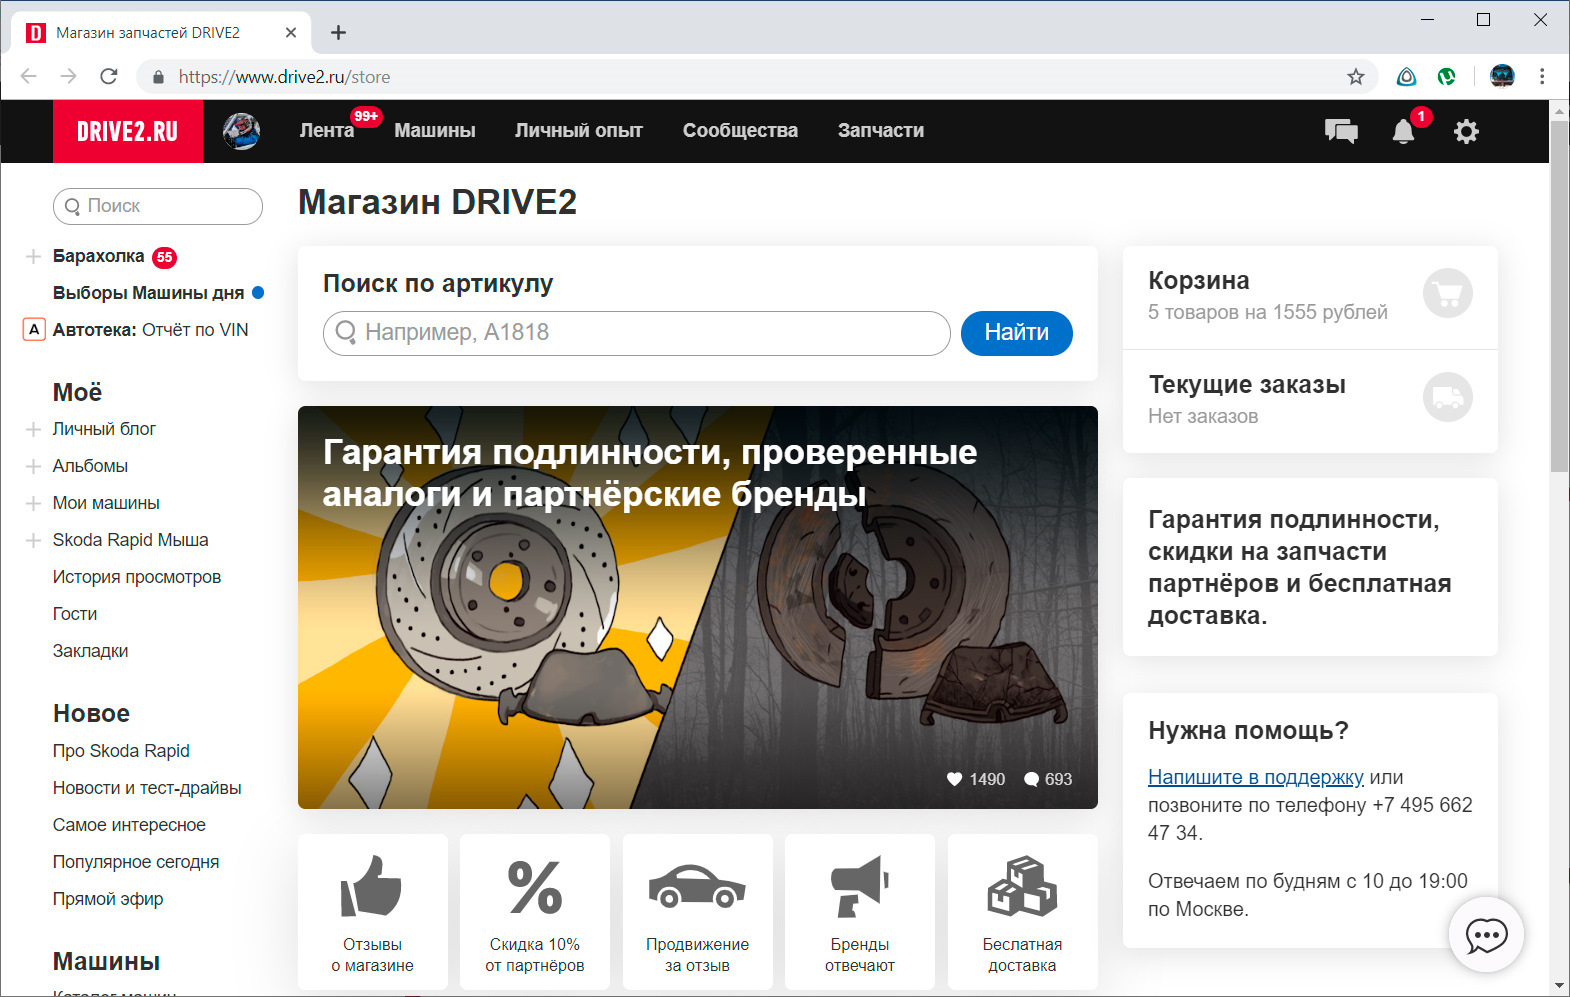1570x997 pixels.
Task: Click the article number search field
Action: (x=637, y=333)
